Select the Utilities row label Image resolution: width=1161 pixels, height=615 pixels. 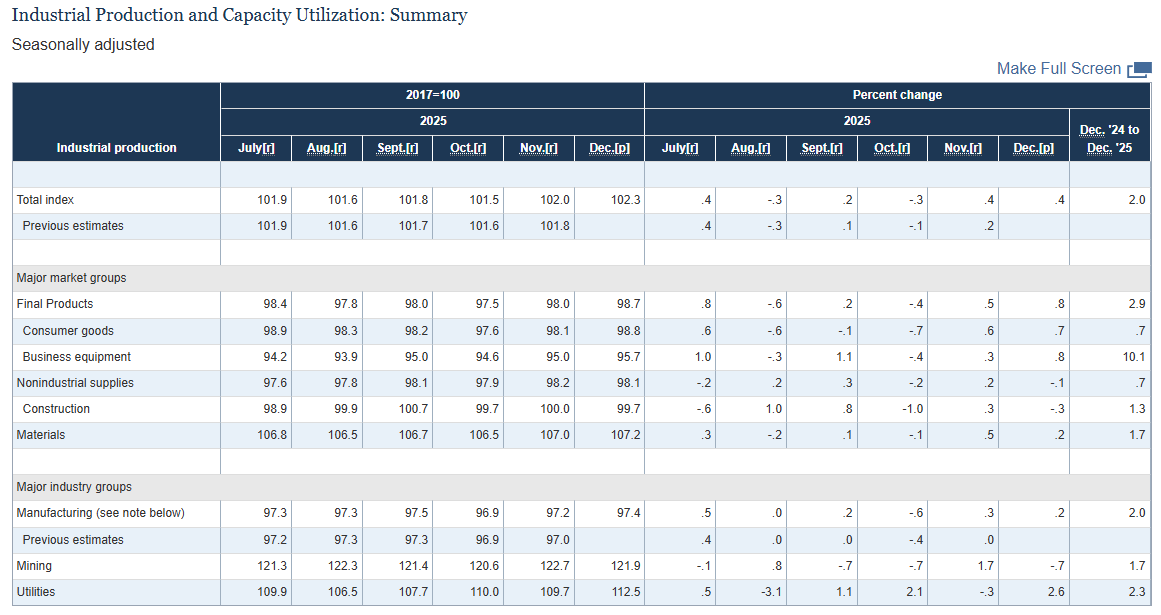click(36, 592)
